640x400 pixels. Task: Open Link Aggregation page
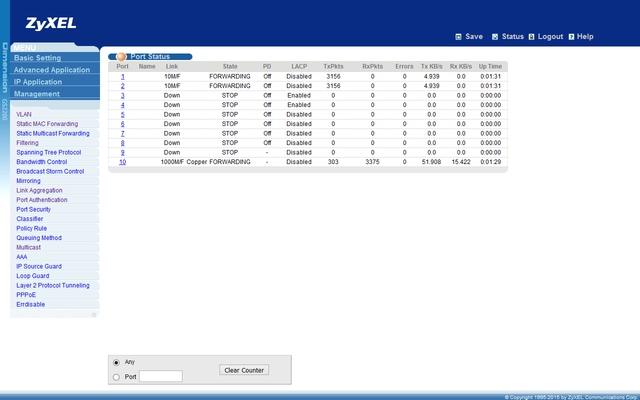(x=39, y=191)
